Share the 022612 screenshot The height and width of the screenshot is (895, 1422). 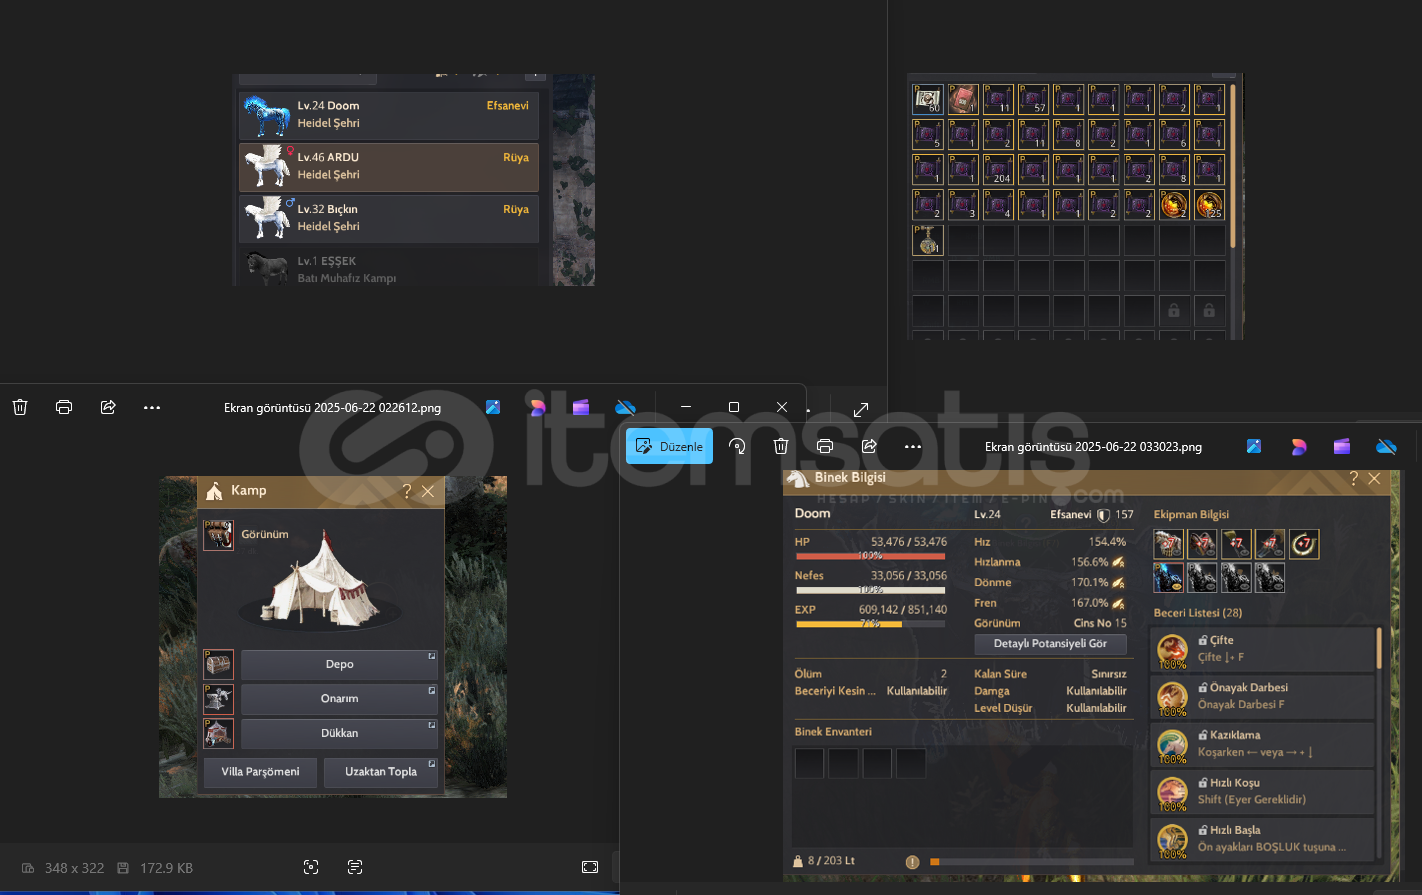pyautogui.click(x=108, y=407)
